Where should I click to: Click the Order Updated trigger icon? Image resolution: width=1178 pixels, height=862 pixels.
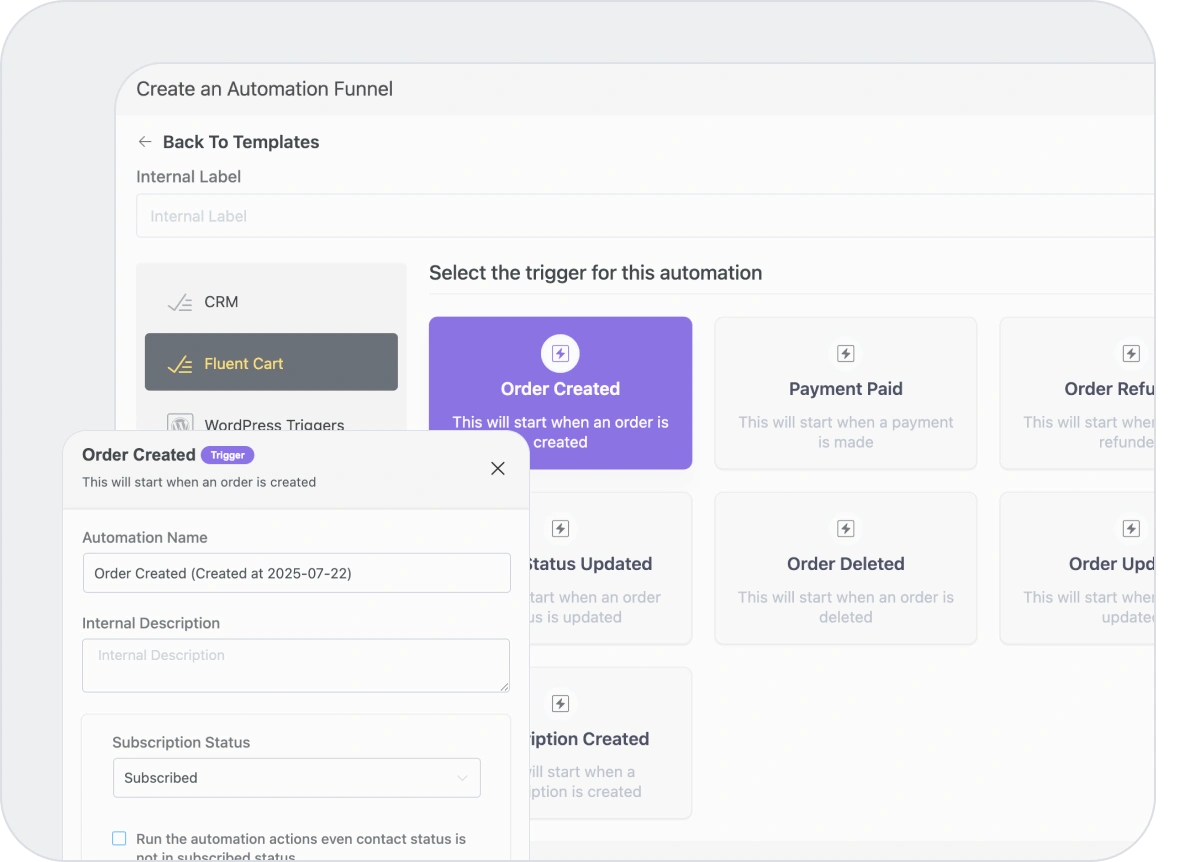click(1131, 528)
